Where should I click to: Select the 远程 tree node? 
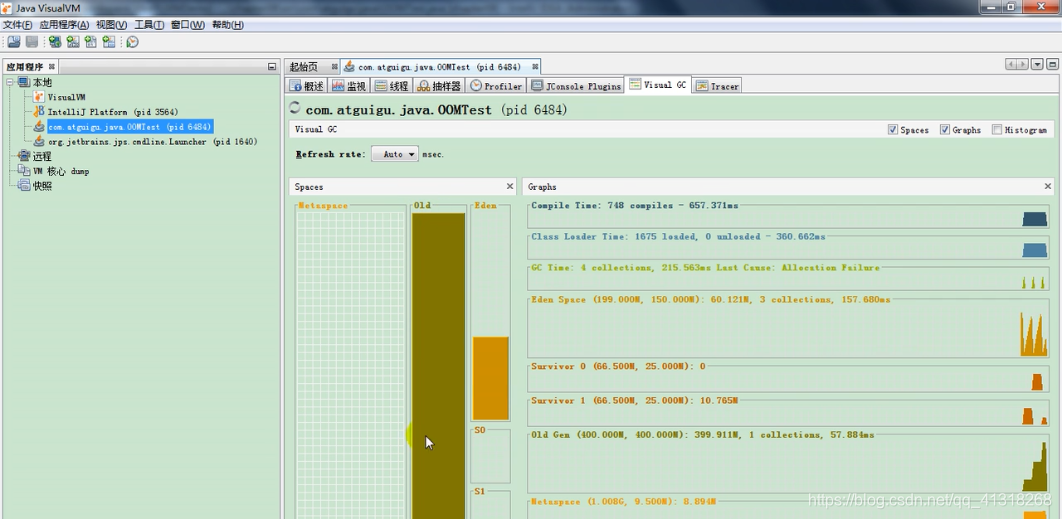tap(42, 156)
